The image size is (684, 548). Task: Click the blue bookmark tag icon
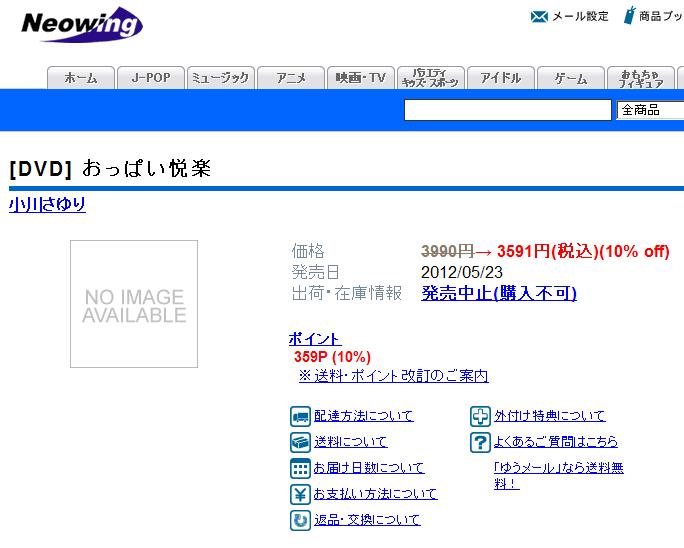[x=629, y=16]
